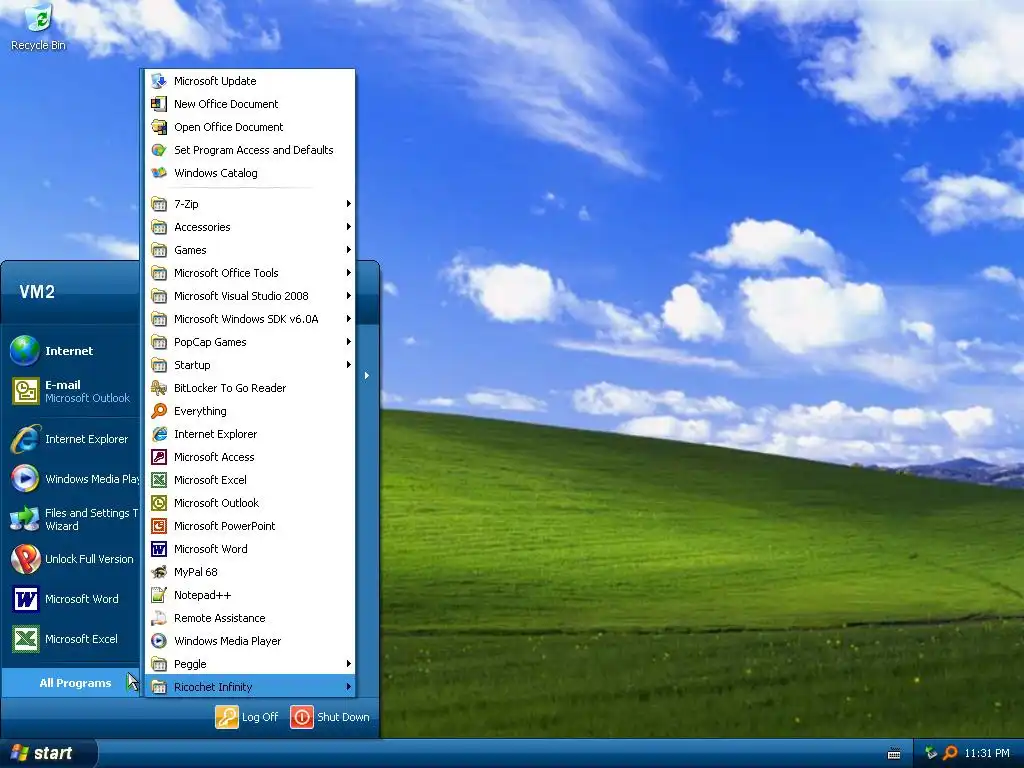Expand the Microsoft Visual Studio 2008 submenu arrow

(349, 296)
